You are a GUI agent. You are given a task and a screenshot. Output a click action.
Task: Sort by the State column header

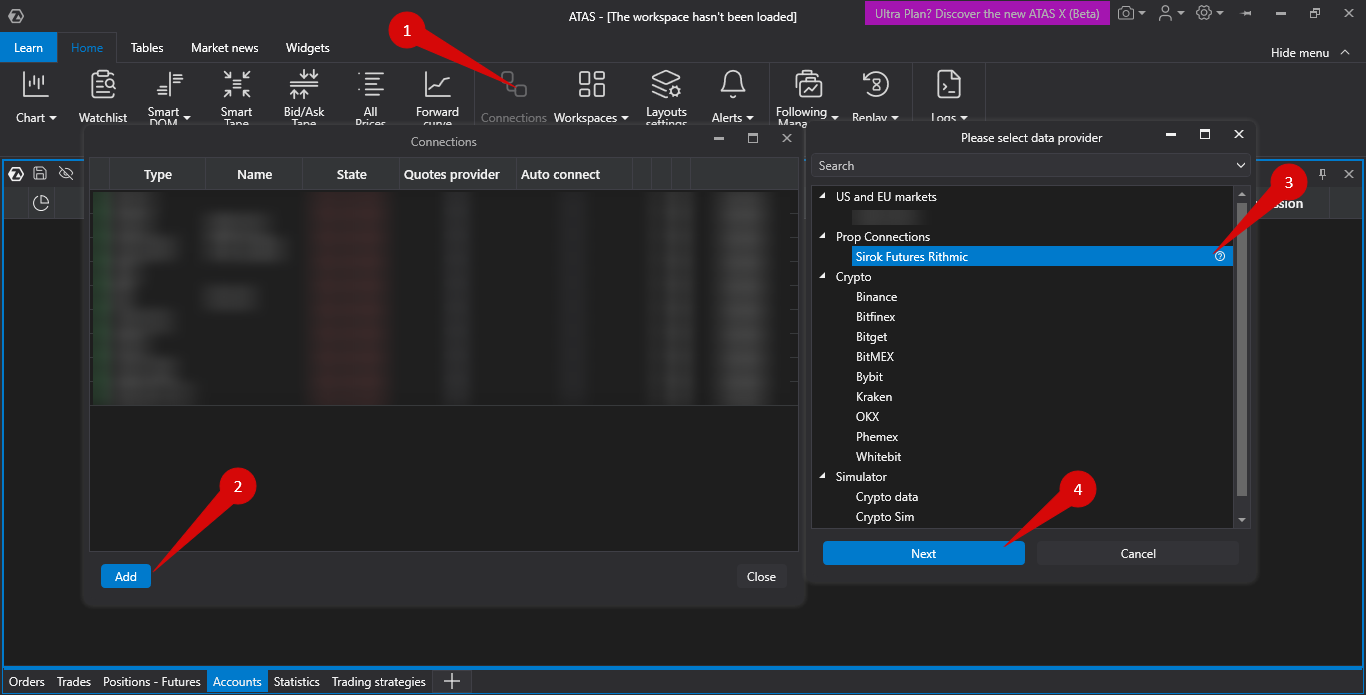point(351,174)
